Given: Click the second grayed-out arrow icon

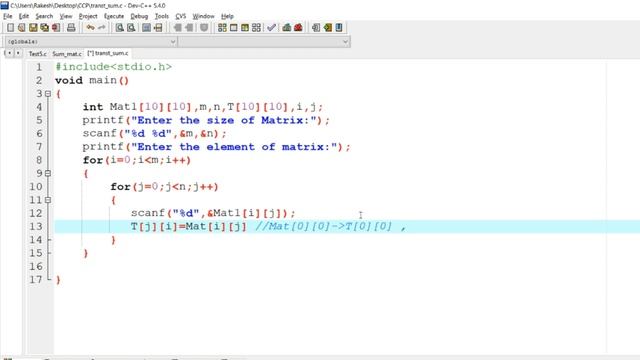Looking at the screenshot, I should [189, 28].
